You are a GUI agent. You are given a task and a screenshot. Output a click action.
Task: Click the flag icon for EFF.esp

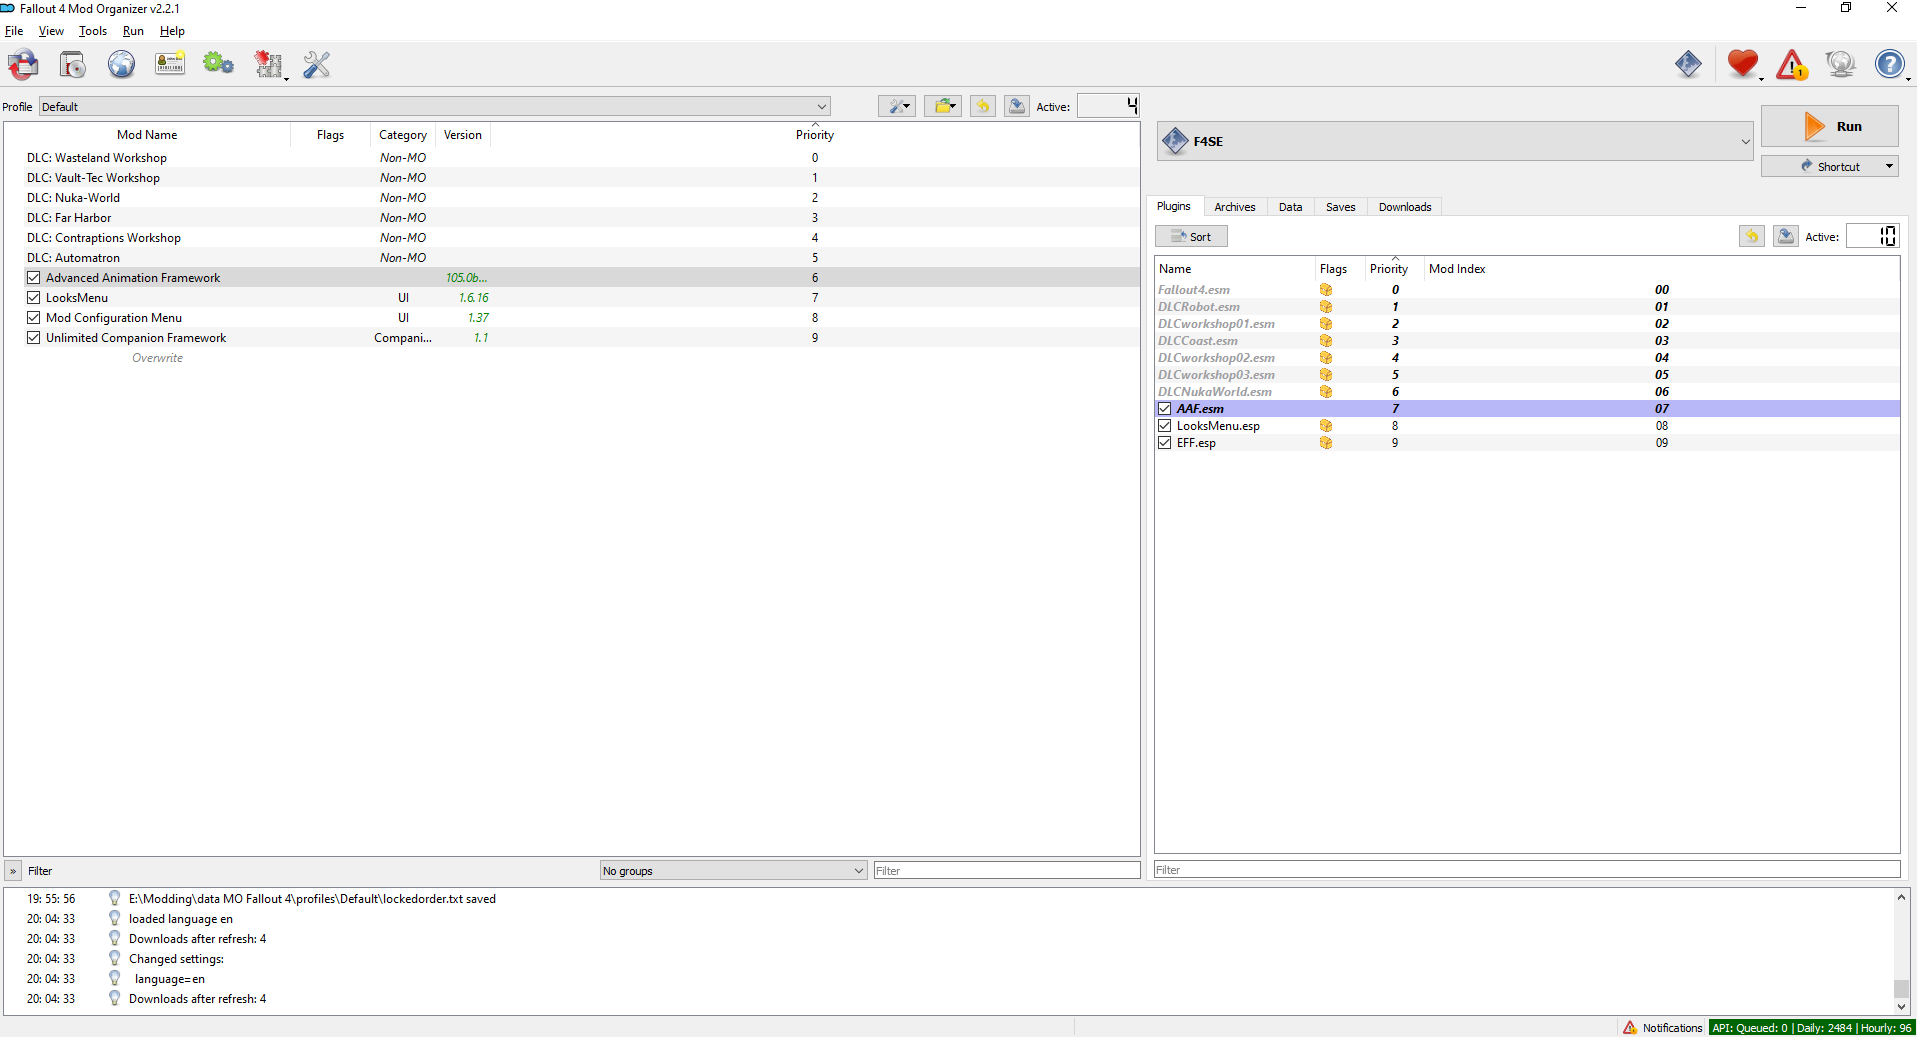point(1326,443)
